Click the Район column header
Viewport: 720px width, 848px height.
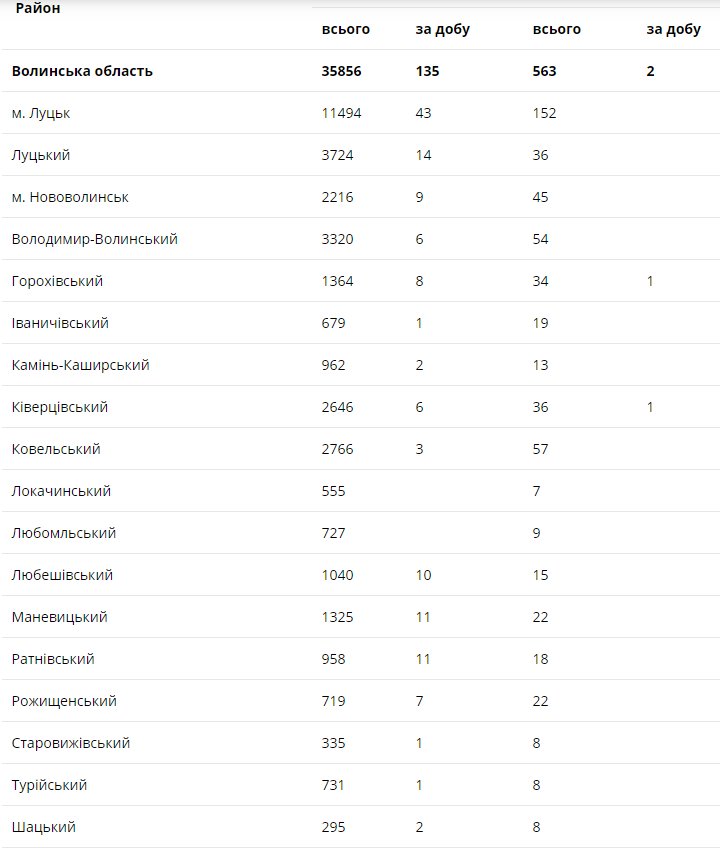38,8
